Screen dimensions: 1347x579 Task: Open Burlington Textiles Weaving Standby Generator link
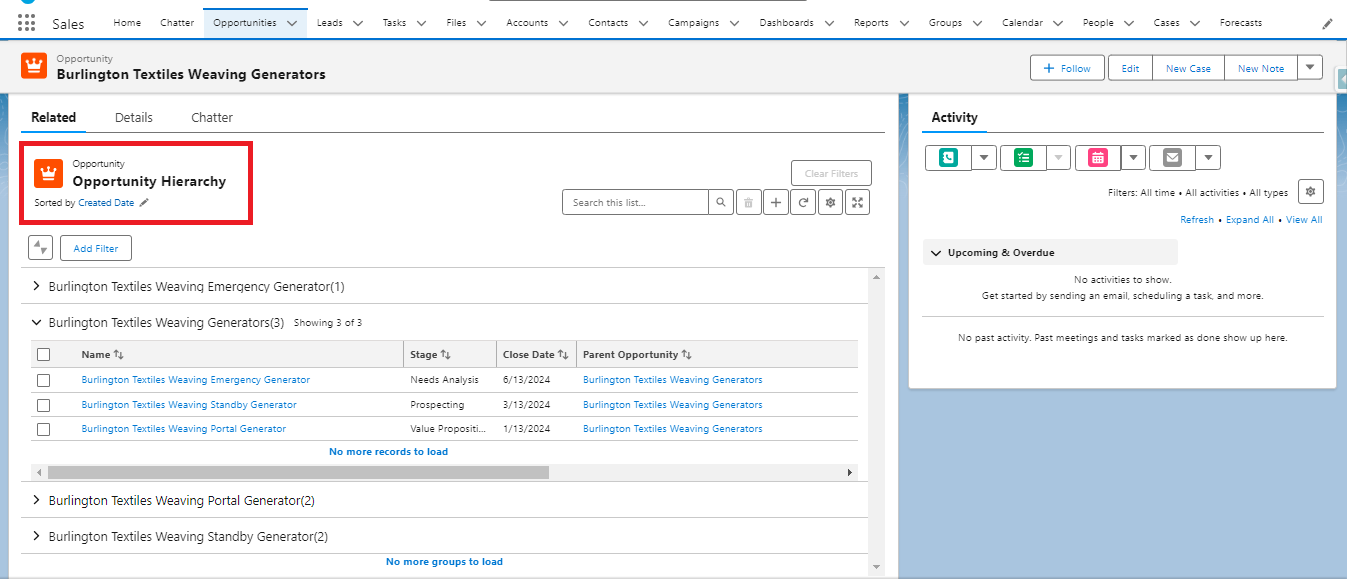tap(189, 405)
